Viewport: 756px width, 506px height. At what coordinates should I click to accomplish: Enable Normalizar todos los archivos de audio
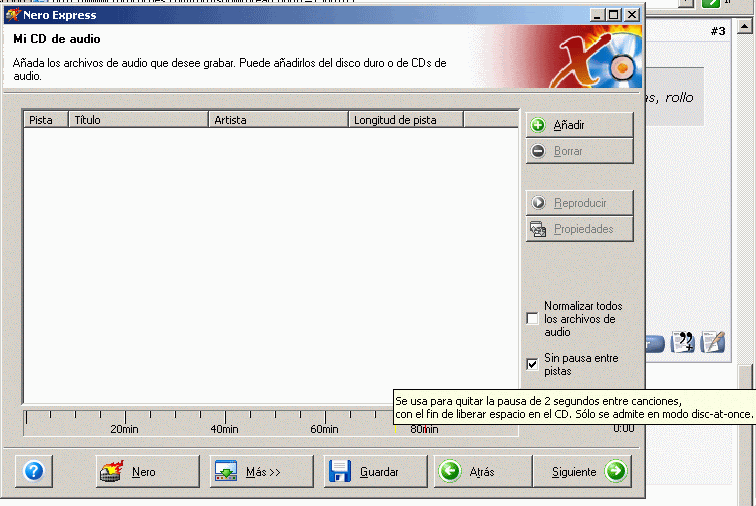[532, 319]
